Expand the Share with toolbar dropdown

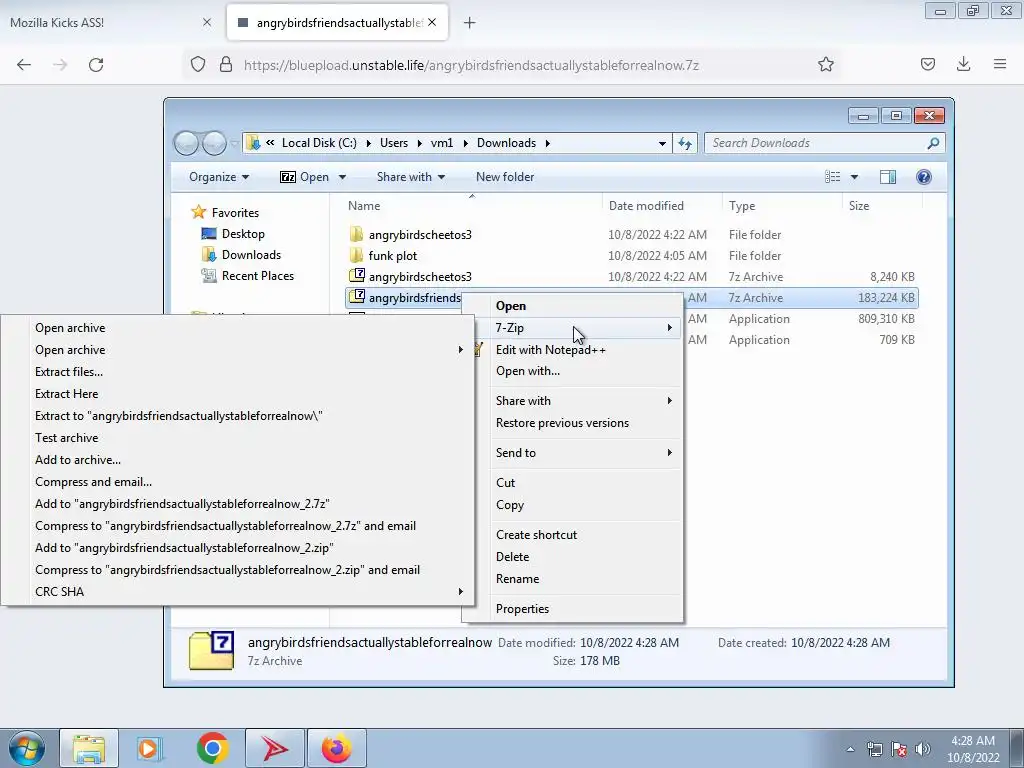pyautogui.click(x=411, y=177)
